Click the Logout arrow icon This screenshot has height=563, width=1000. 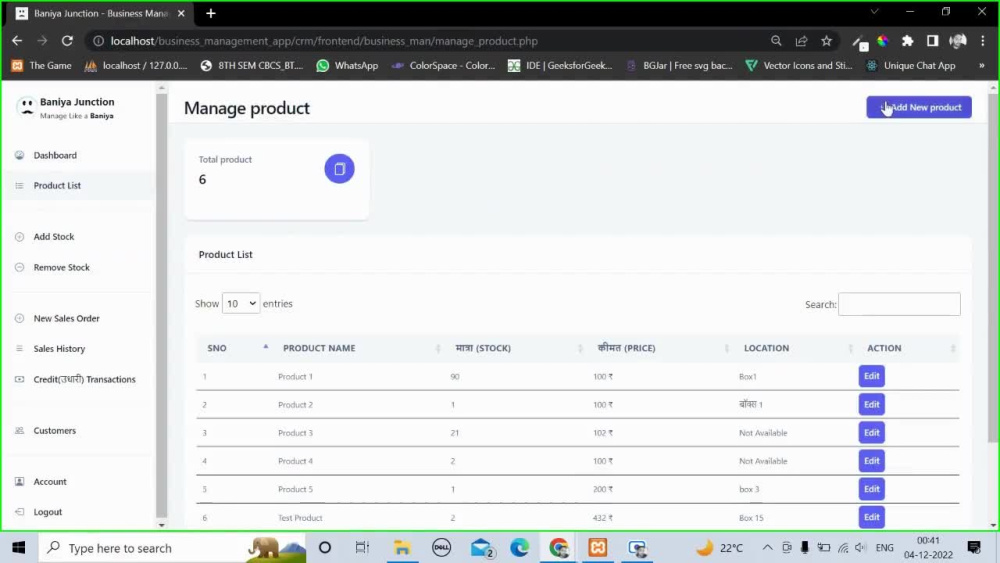click(19, 512)
